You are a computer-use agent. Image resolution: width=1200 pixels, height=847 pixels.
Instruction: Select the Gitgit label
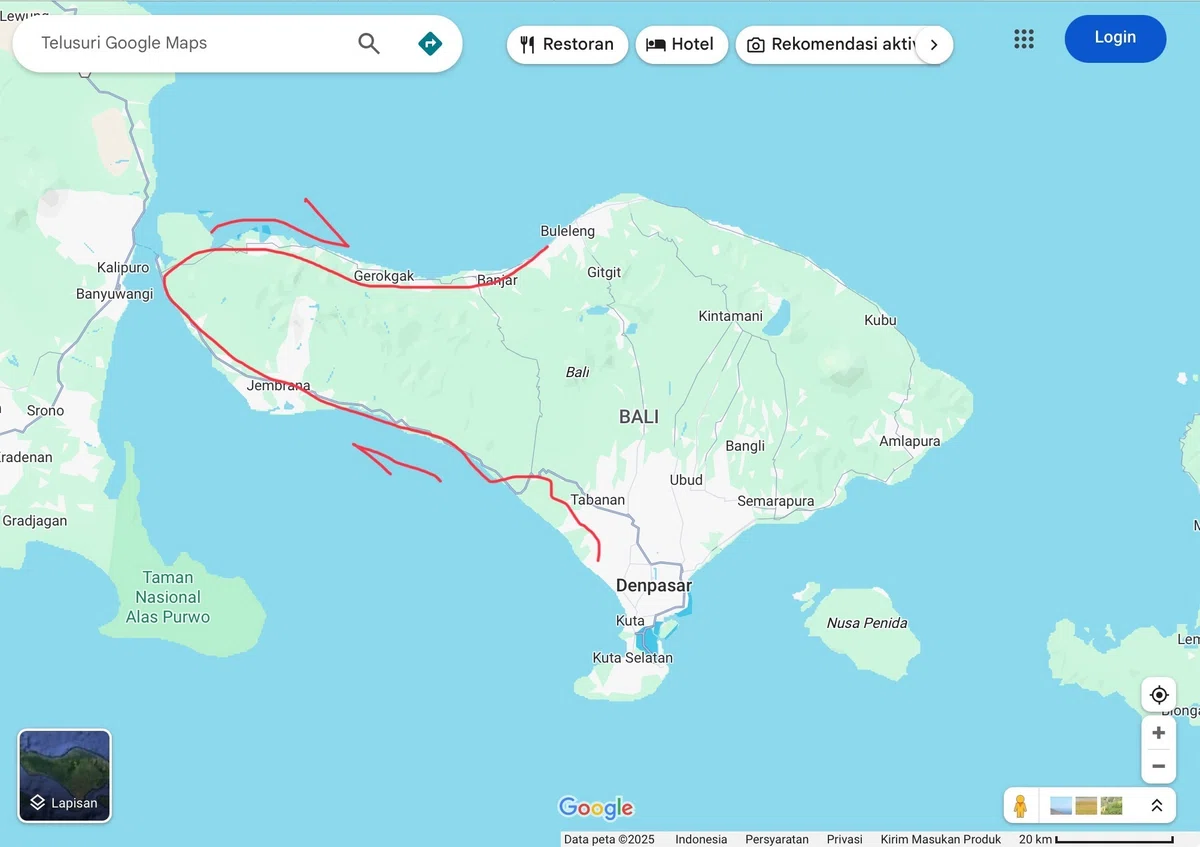point(604,272)
